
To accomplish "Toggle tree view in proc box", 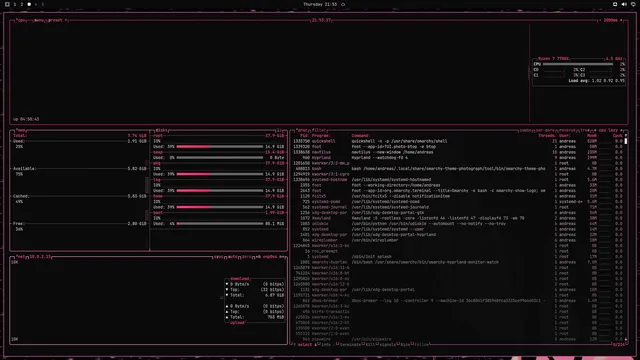I will point(584,130).
